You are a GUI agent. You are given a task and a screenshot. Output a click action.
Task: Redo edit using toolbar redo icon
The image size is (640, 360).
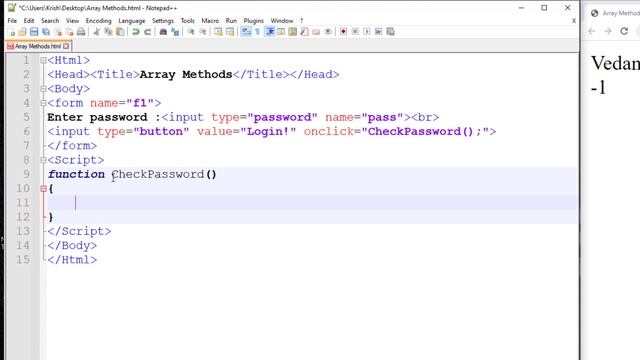147,32
